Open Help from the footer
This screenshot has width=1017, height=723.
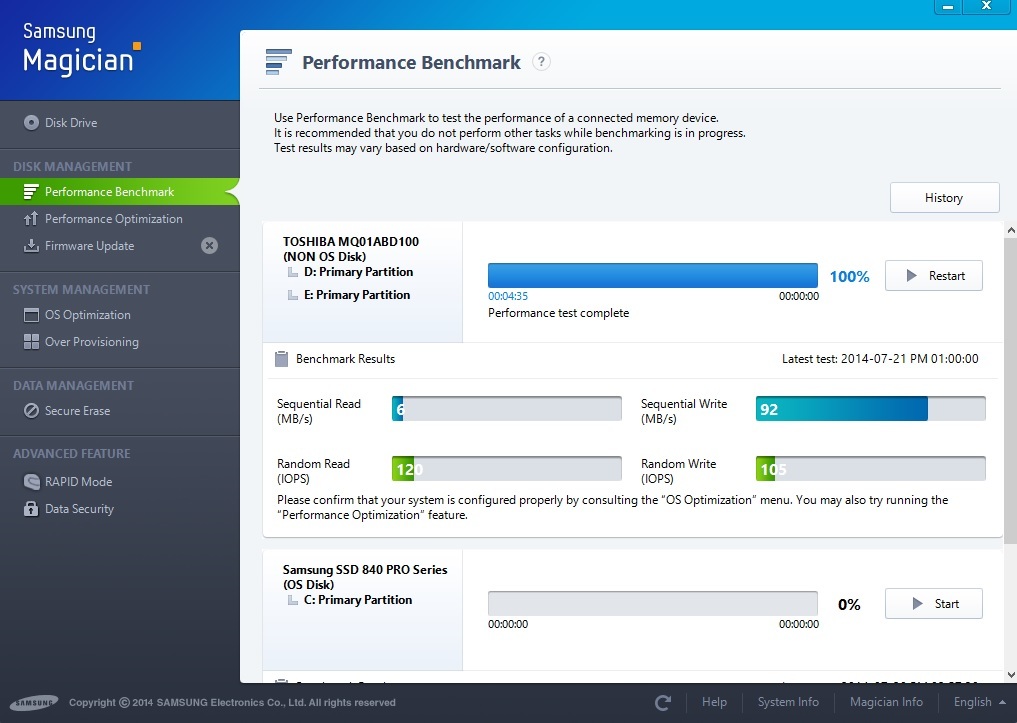tap(714, 702)
